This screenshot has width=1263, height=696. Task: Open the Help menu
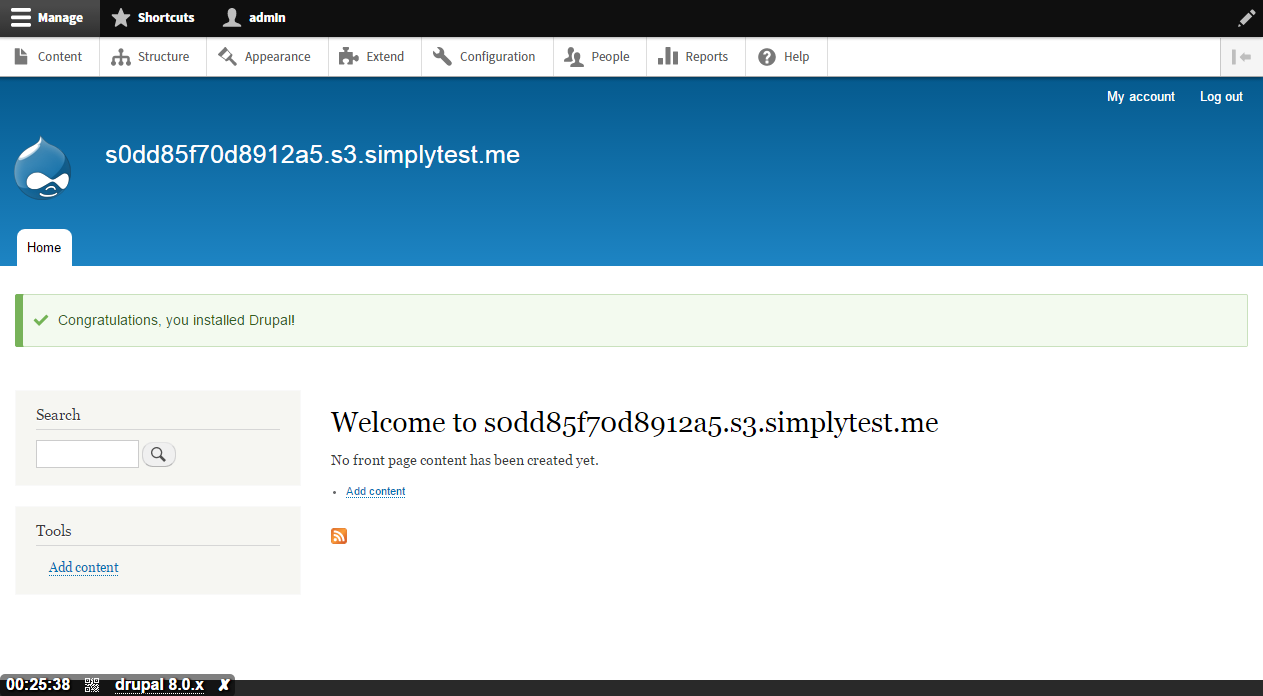[x=786, y=56]
